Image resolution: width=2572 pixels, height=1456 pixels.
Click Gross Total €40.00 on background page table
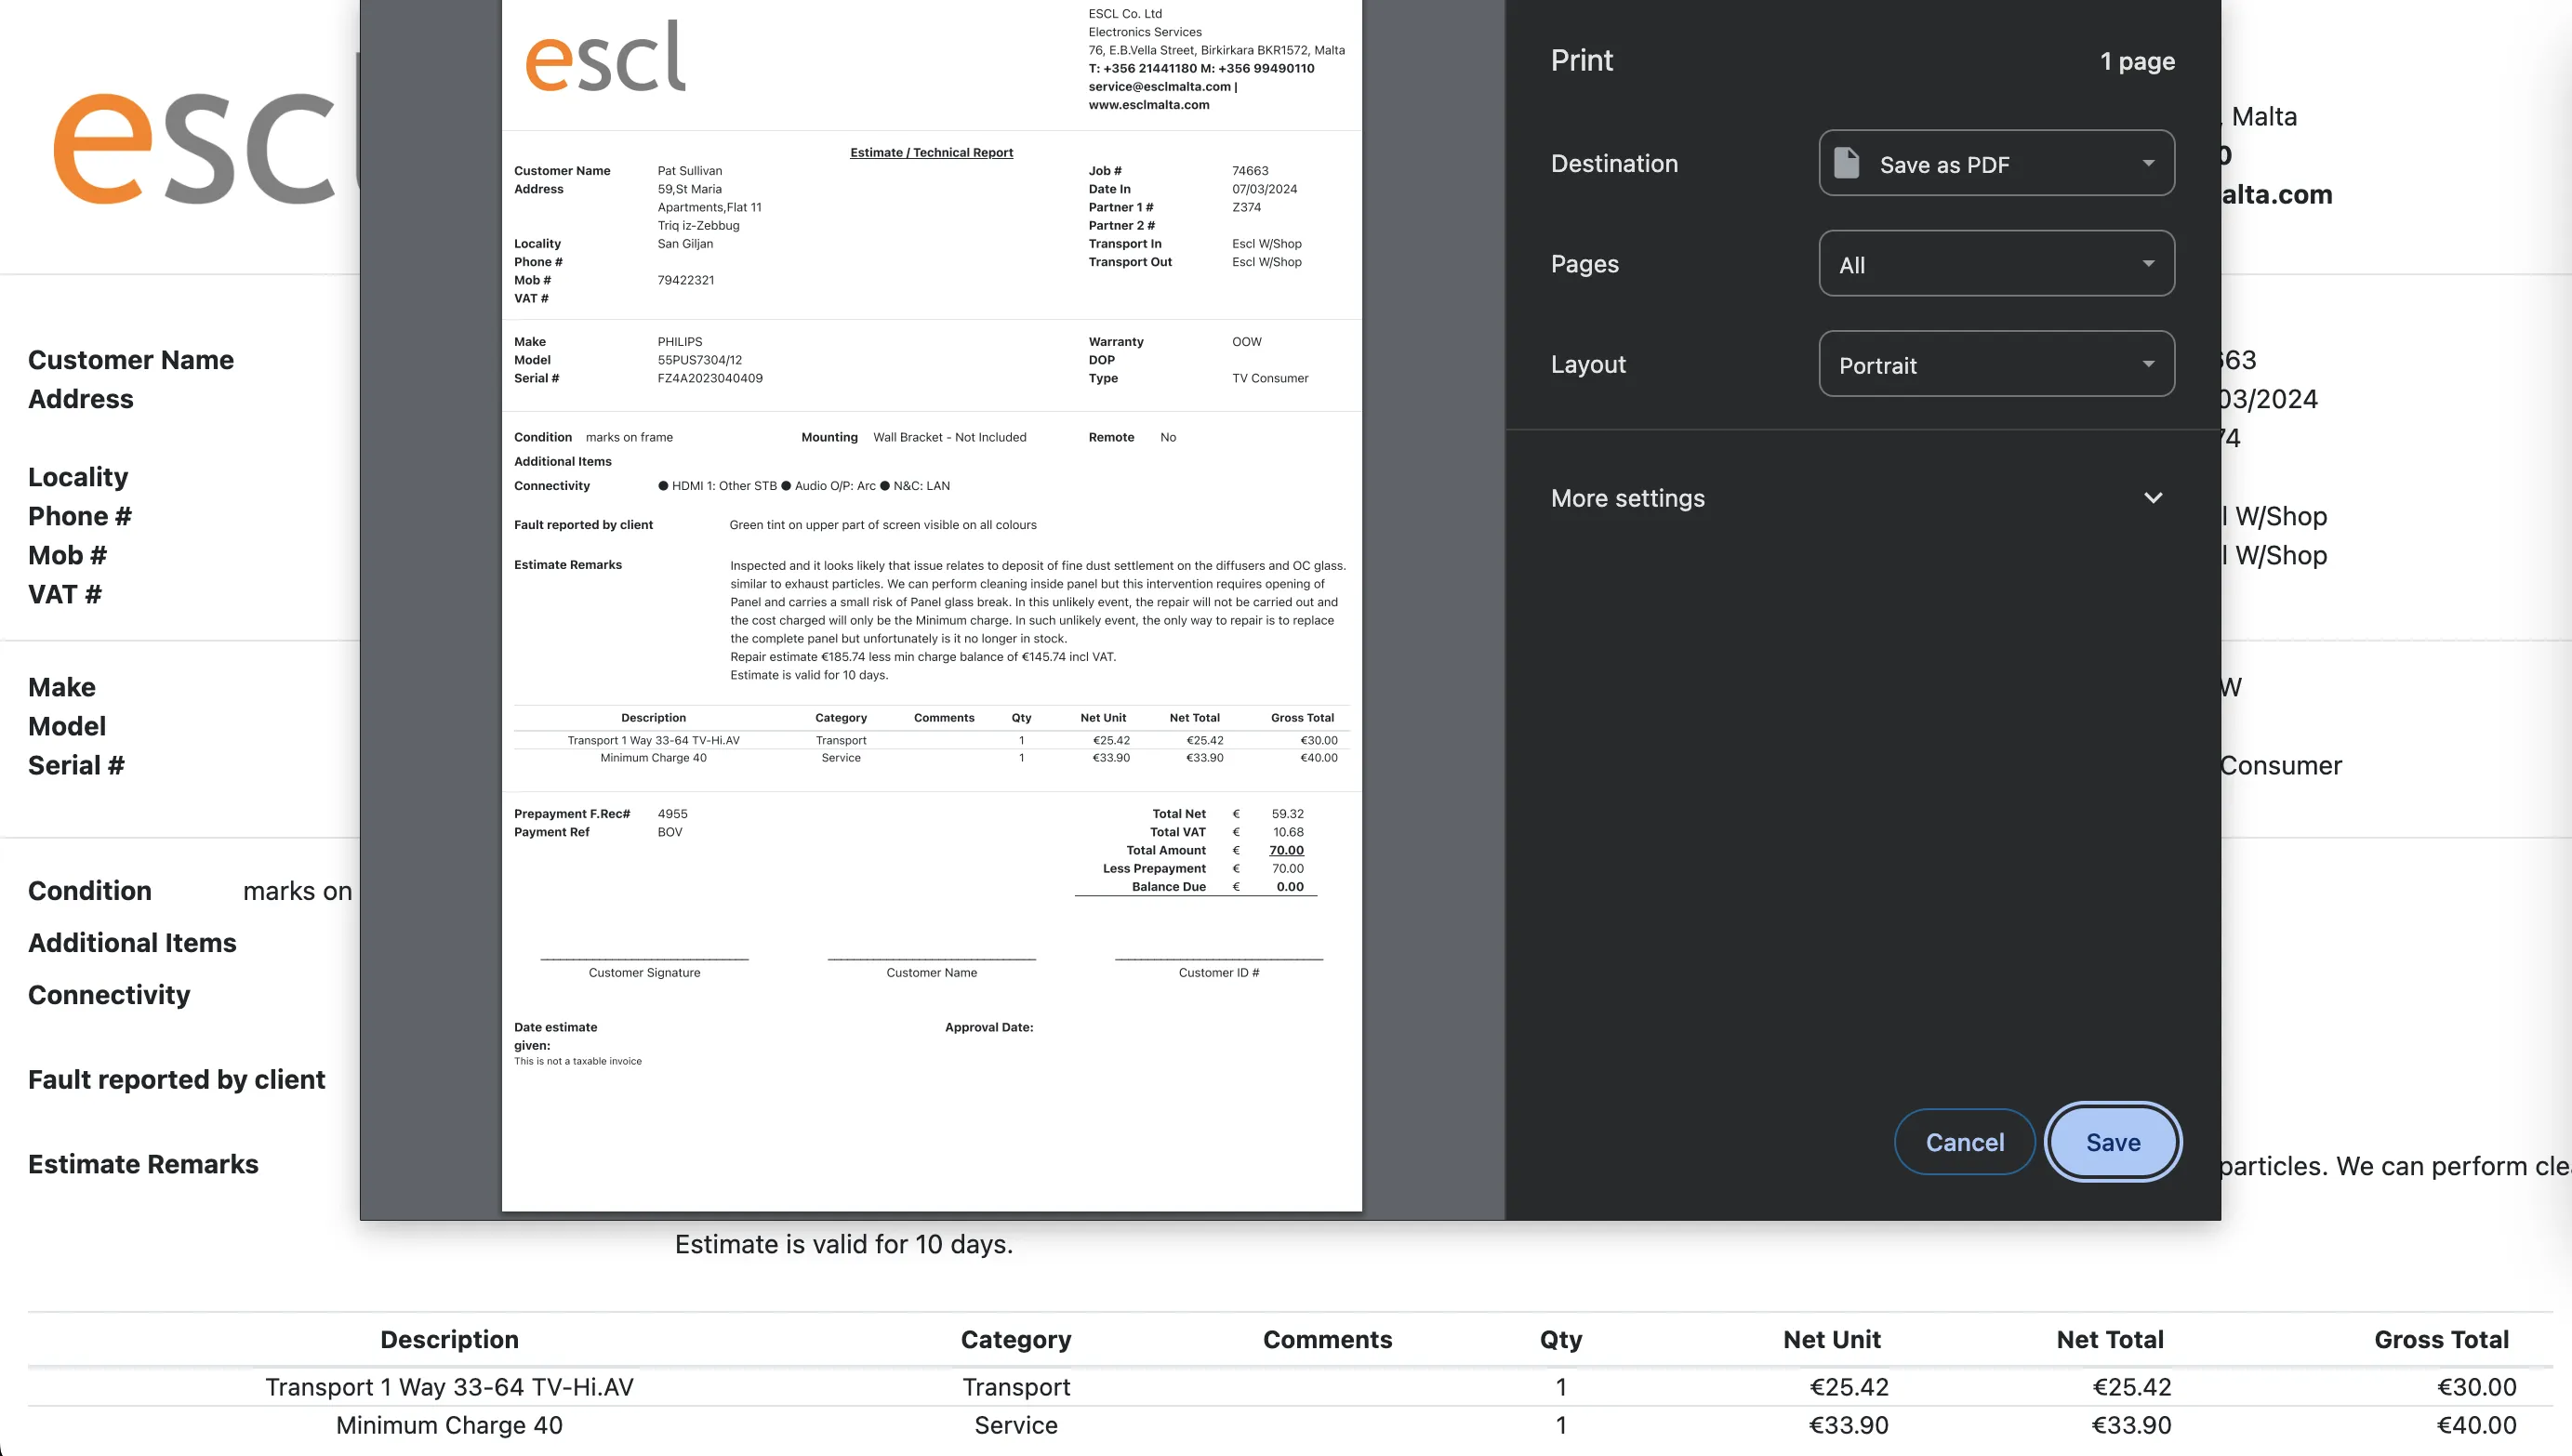2476,1425
